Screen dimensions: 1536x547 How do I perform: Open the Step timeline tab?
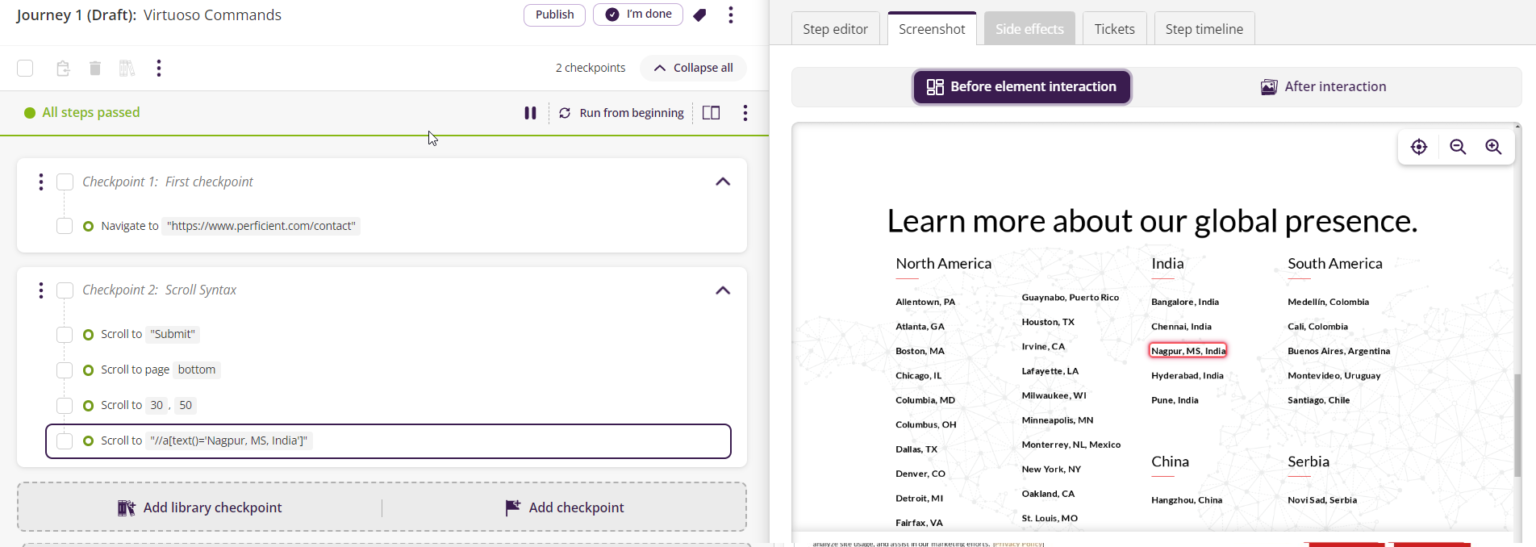(x=1204, y=29)
